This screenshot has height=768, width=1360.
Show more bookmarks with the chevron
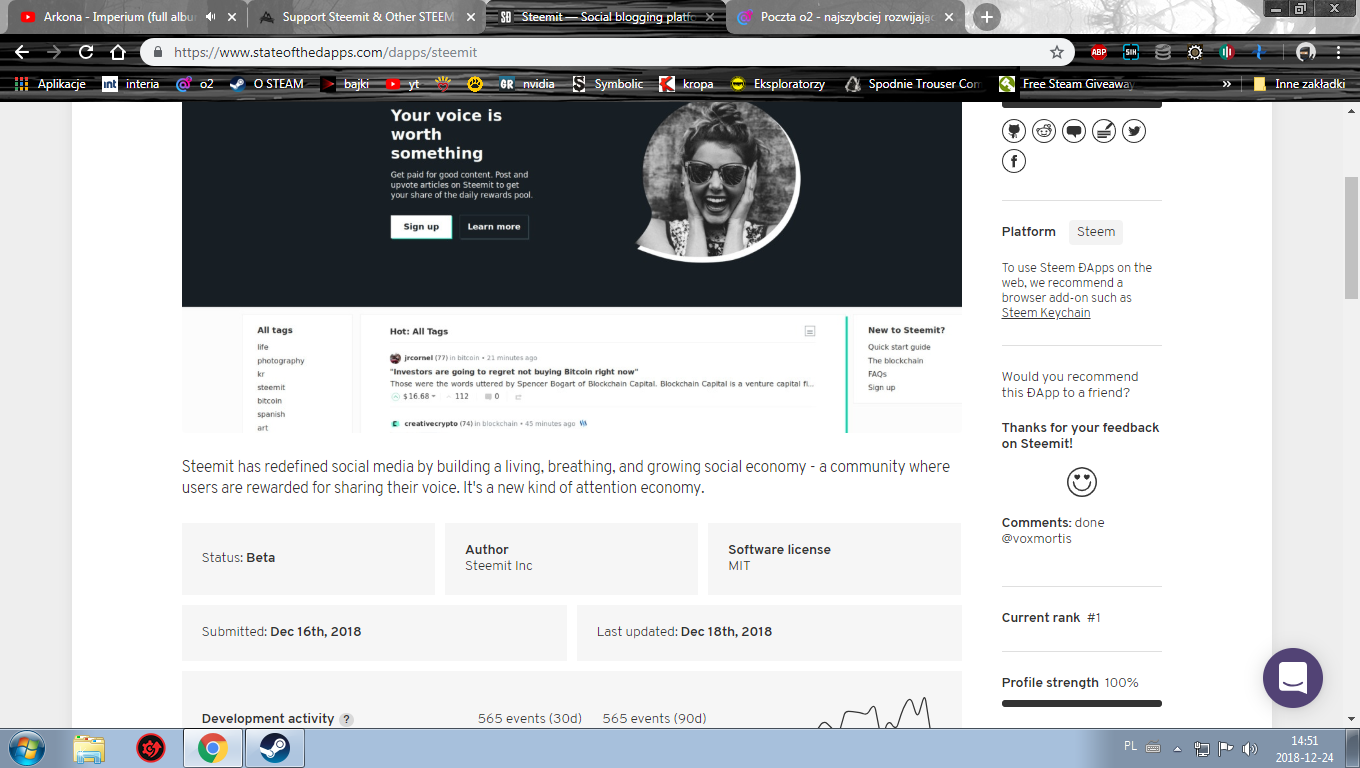(x=1227, y=84)
